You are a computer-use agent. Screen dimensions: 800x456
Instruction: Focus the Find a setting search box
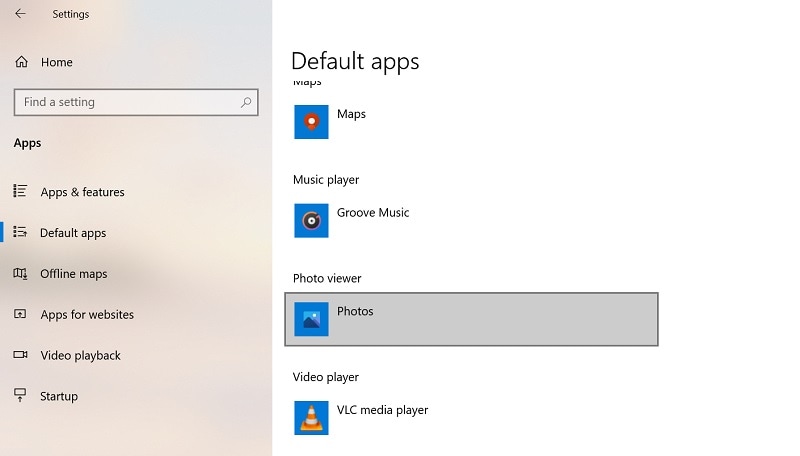136,102
